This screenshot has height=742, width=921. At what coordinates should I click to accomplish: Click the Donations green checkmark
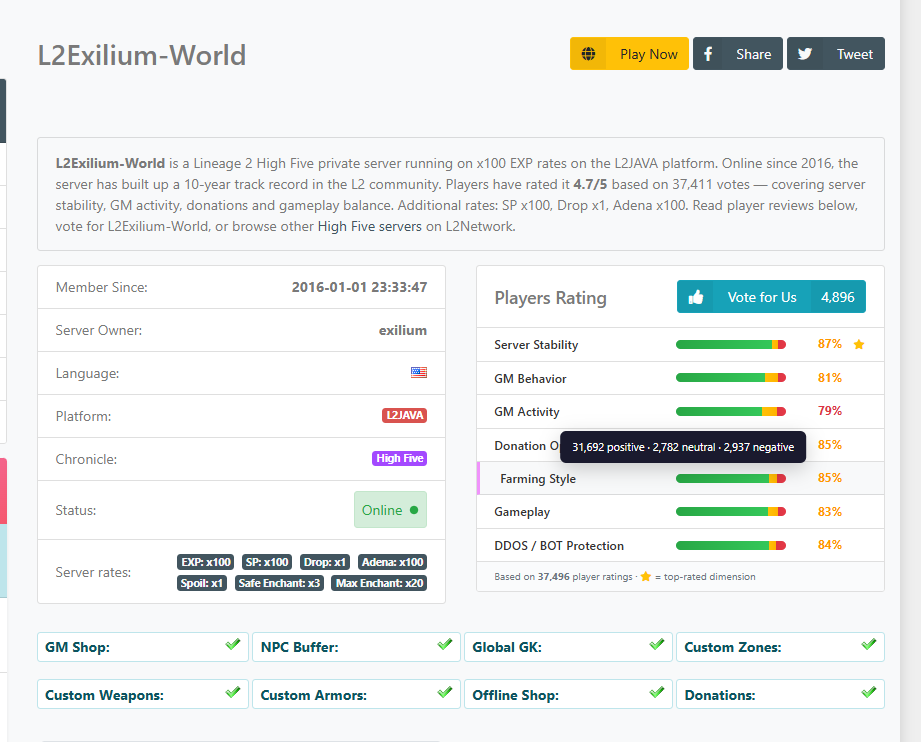coord(869,692)
